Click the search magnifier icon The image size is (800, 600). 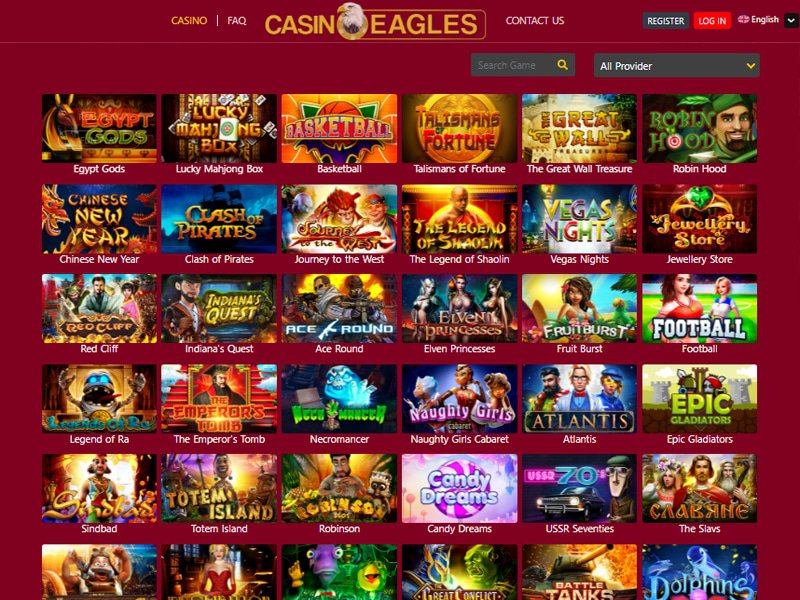point(562,65)
